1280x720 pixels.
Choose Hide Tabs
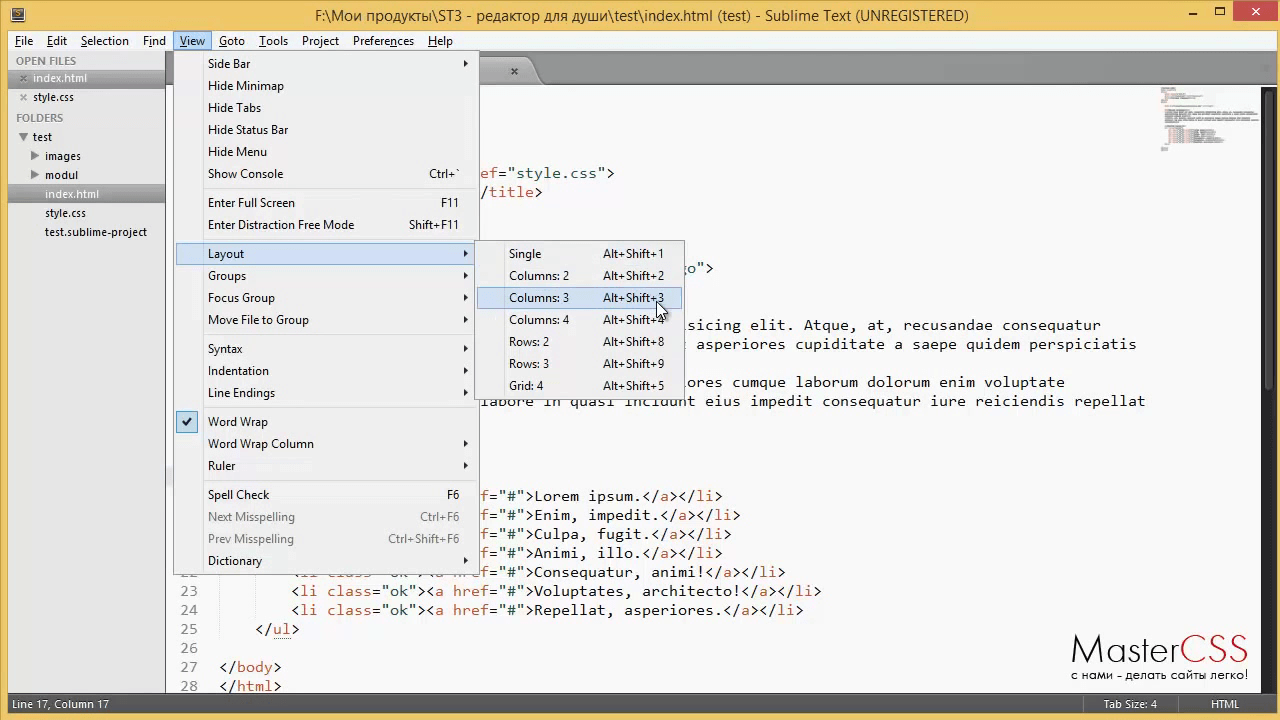click(327, 108)
